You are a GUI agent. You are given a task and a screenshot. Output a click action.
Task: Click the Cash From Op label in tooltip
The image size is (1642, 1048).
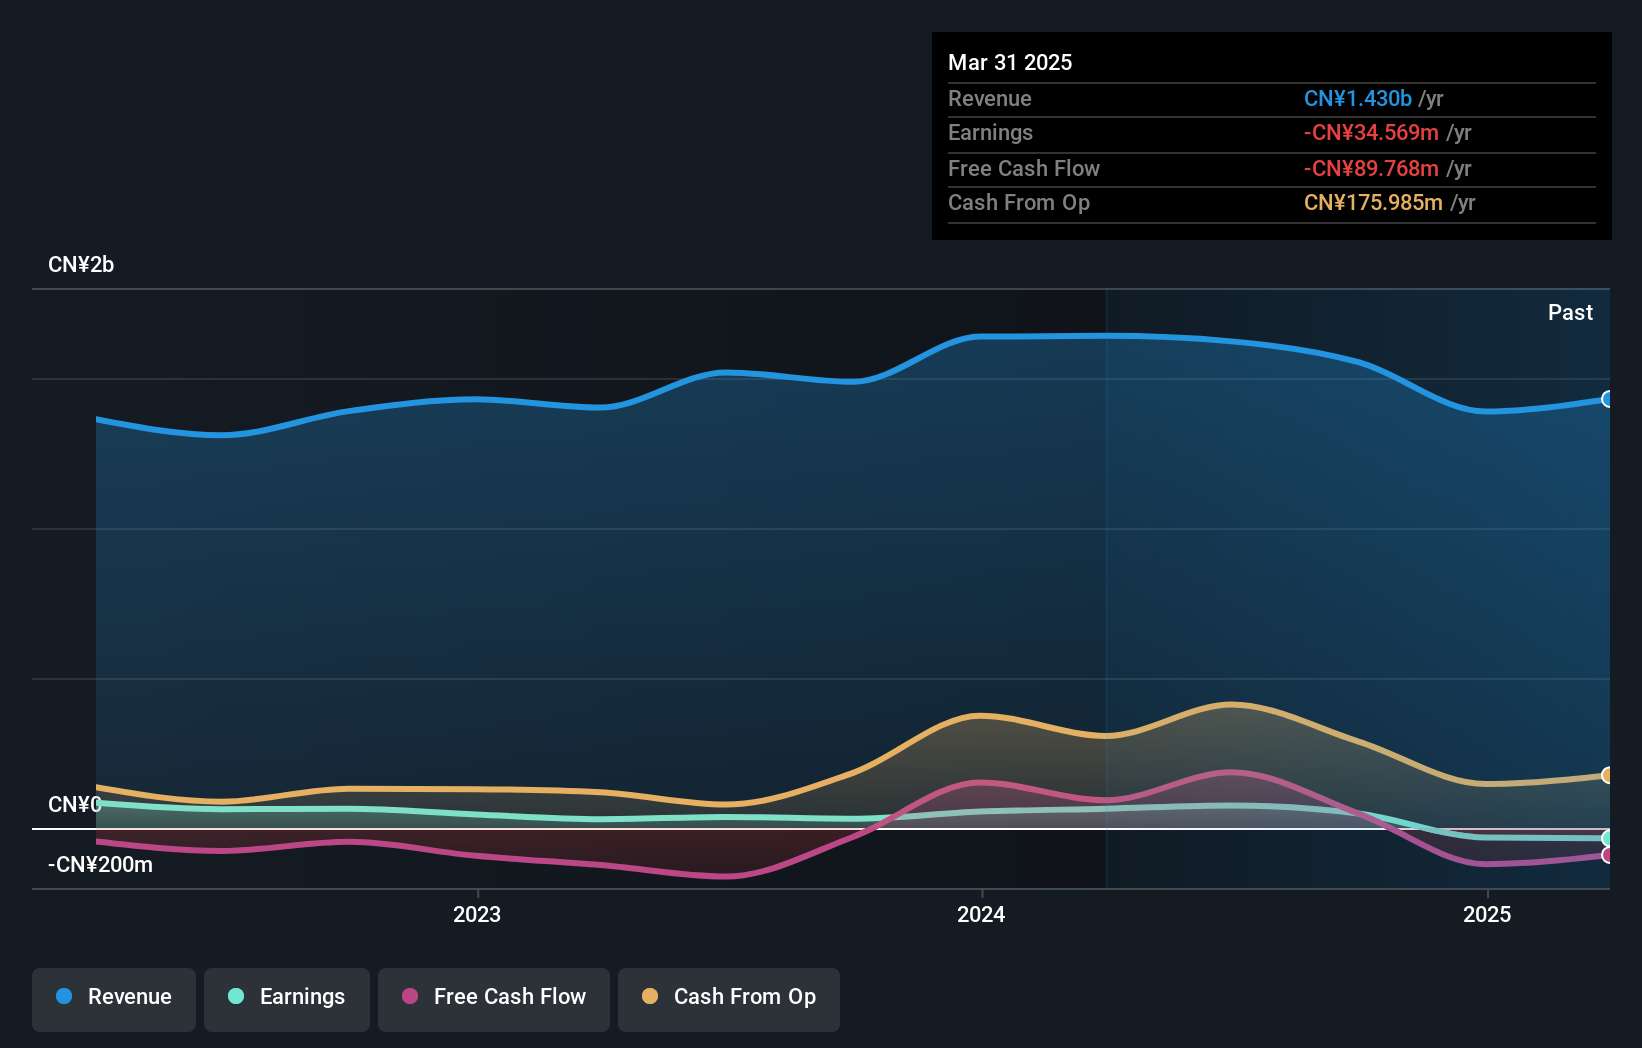pyautogui.click(x=1018, y=203)
